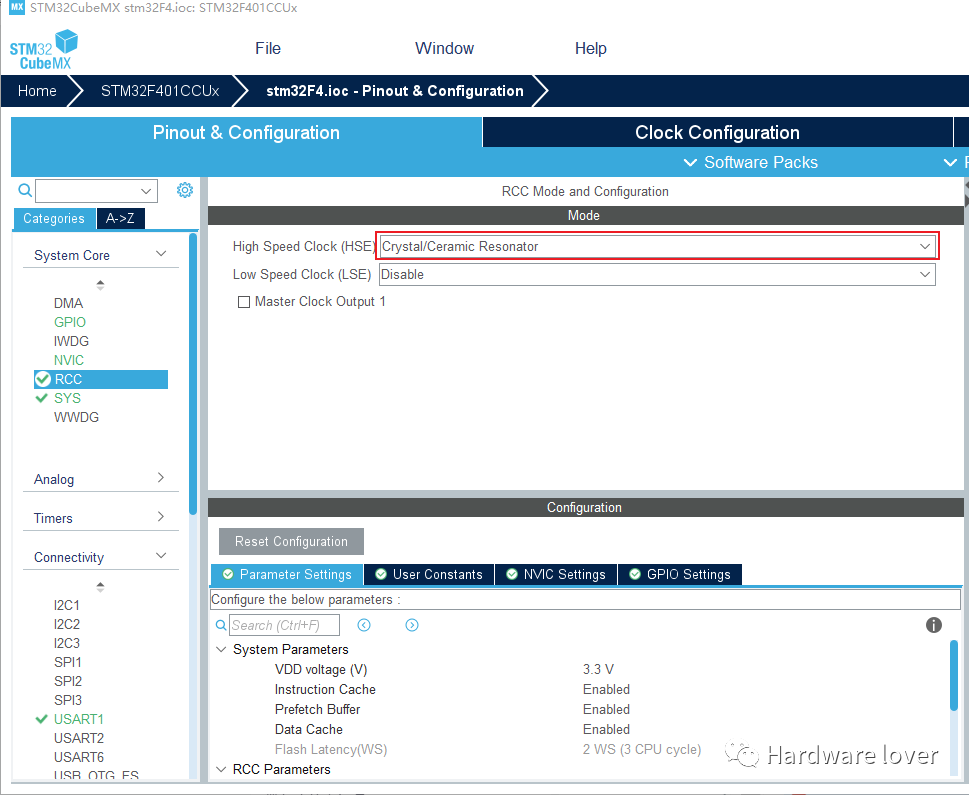Click the info icon in parameter settings

933,625
